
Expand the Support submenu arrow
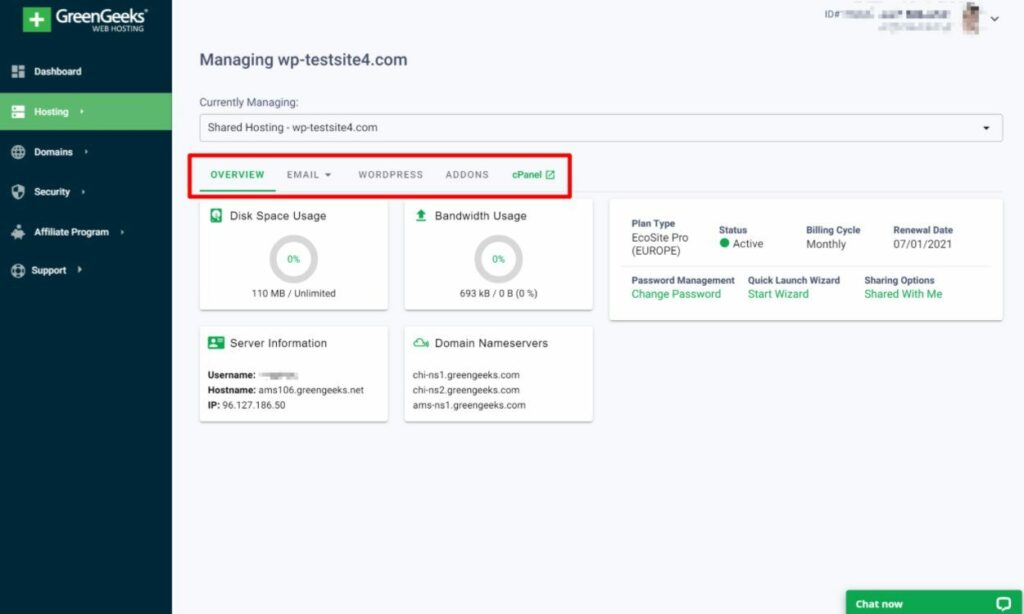[80, 270]
